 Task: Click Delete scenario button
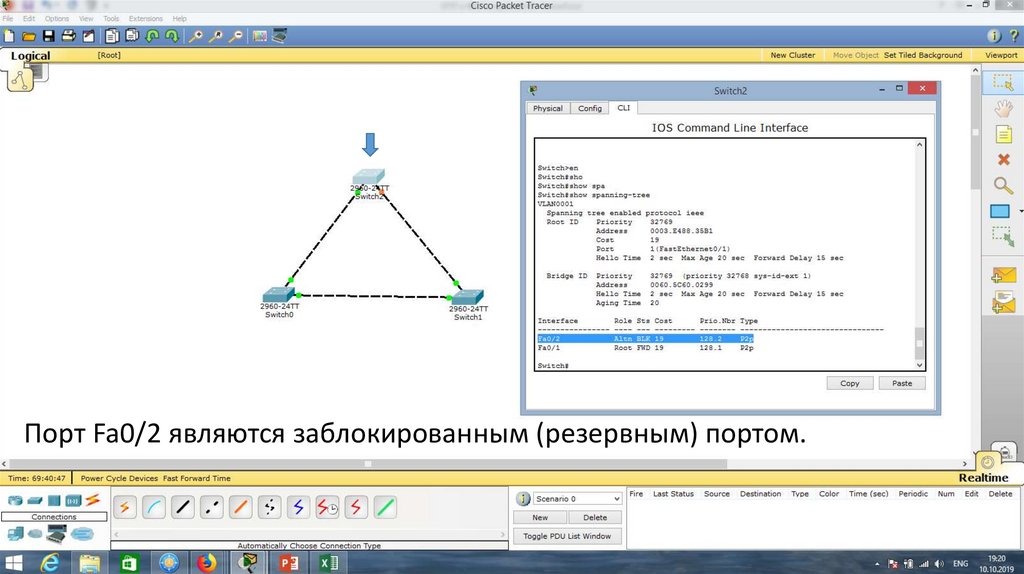(595, 517)
